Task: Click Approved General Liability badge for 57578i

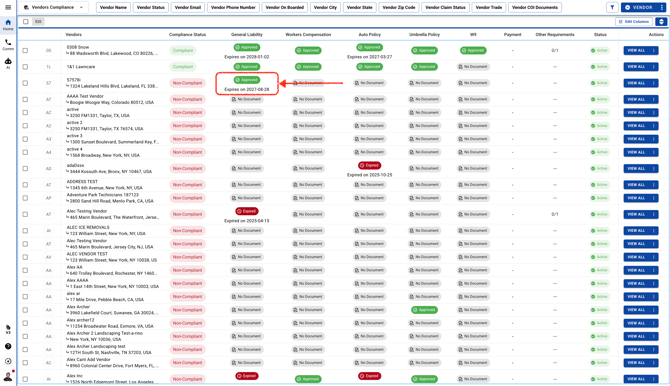Action: pyautogui.click(x=247, y=80)
